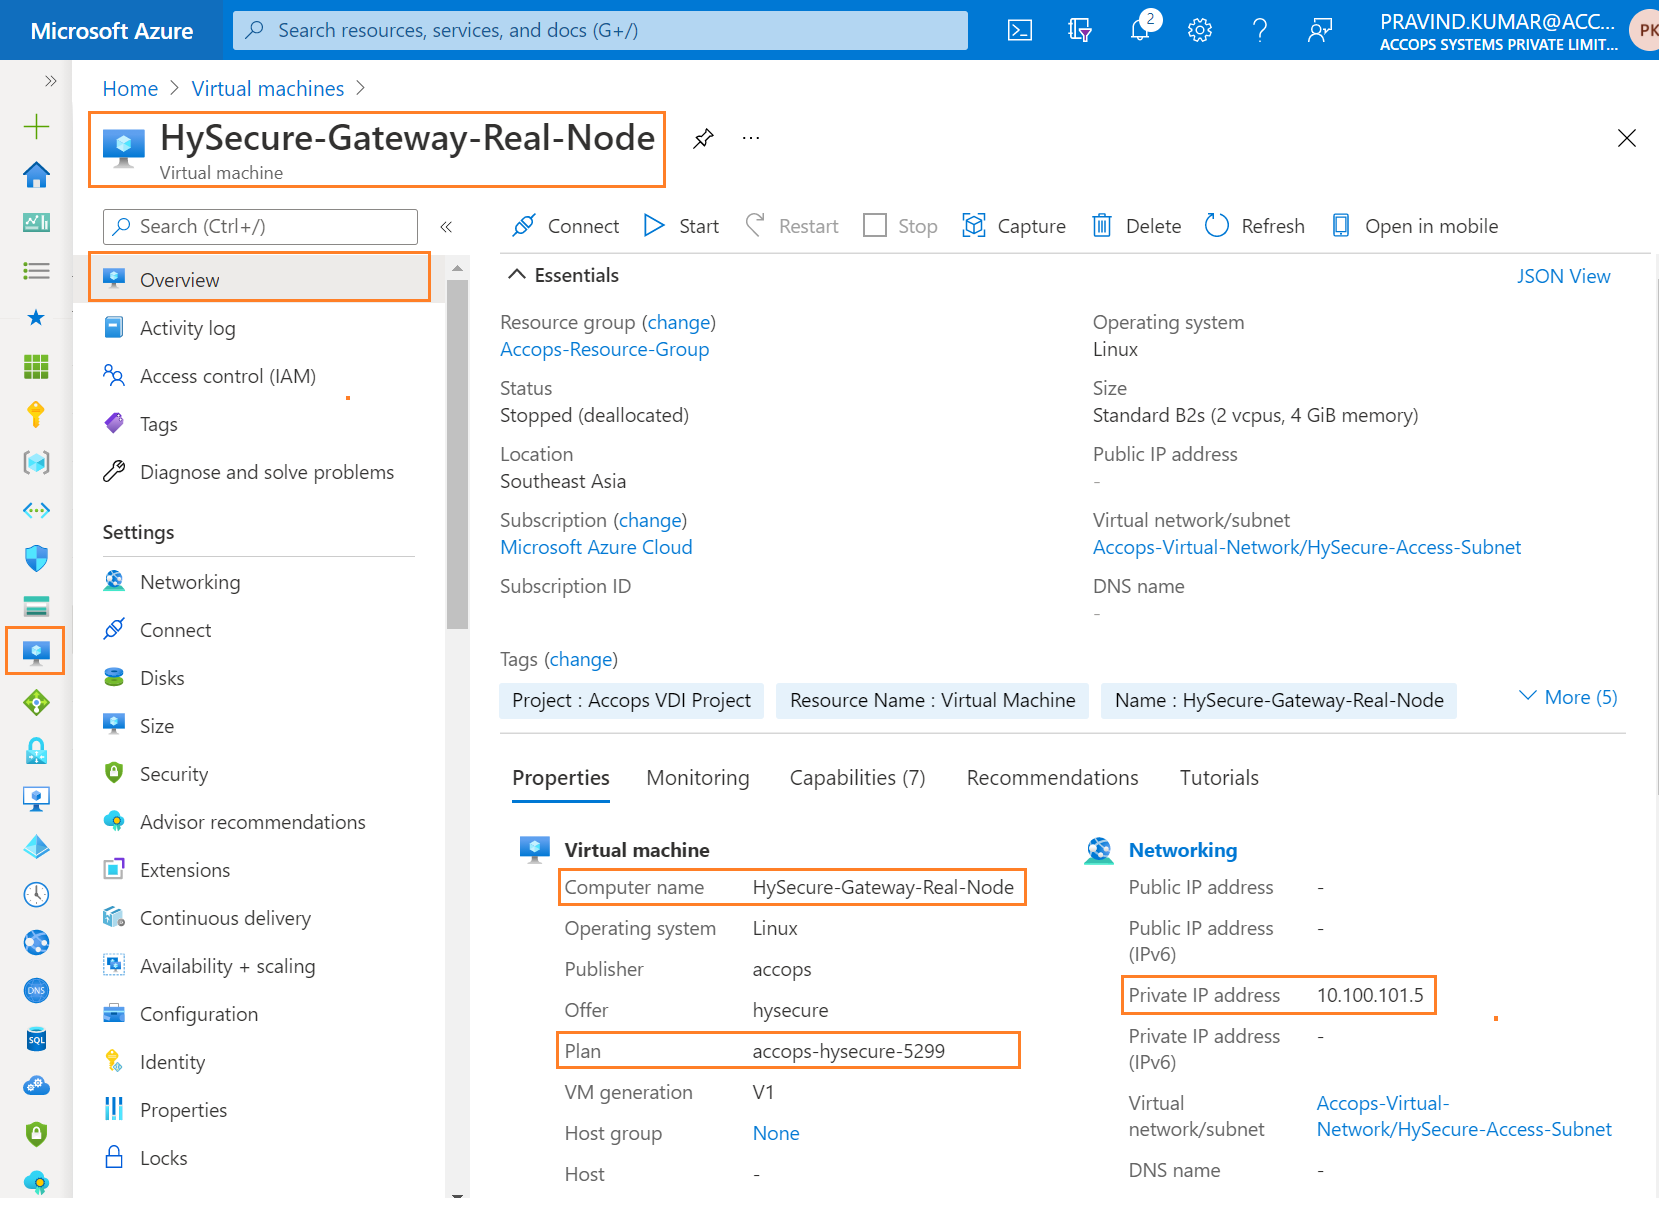This screenshot has width=1659, height=1209.
Task: Open Virtual machines icon in sidebar
Action: coord(36,652)
